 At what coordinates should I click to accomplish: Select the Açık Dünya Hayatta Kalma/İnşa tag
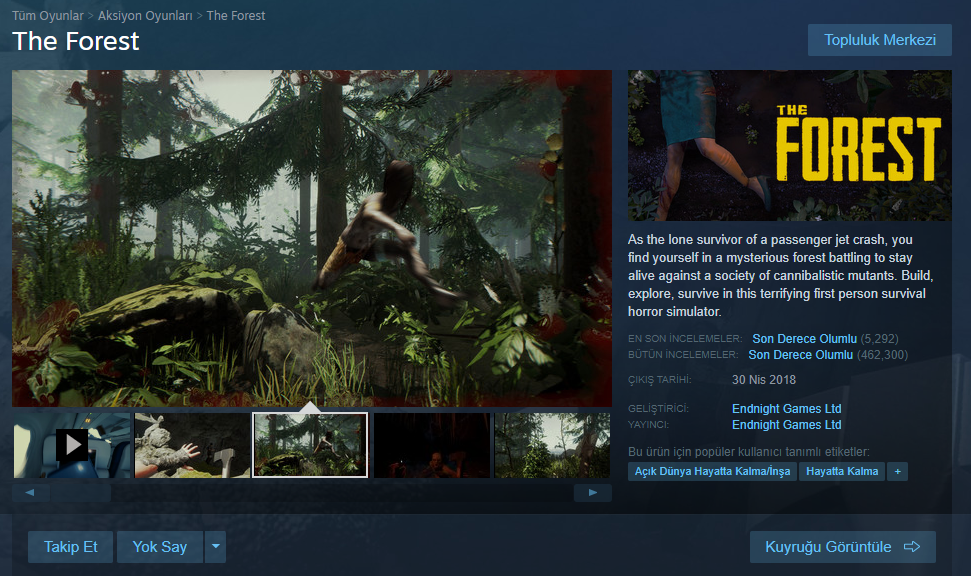click(x=712, y=471)
